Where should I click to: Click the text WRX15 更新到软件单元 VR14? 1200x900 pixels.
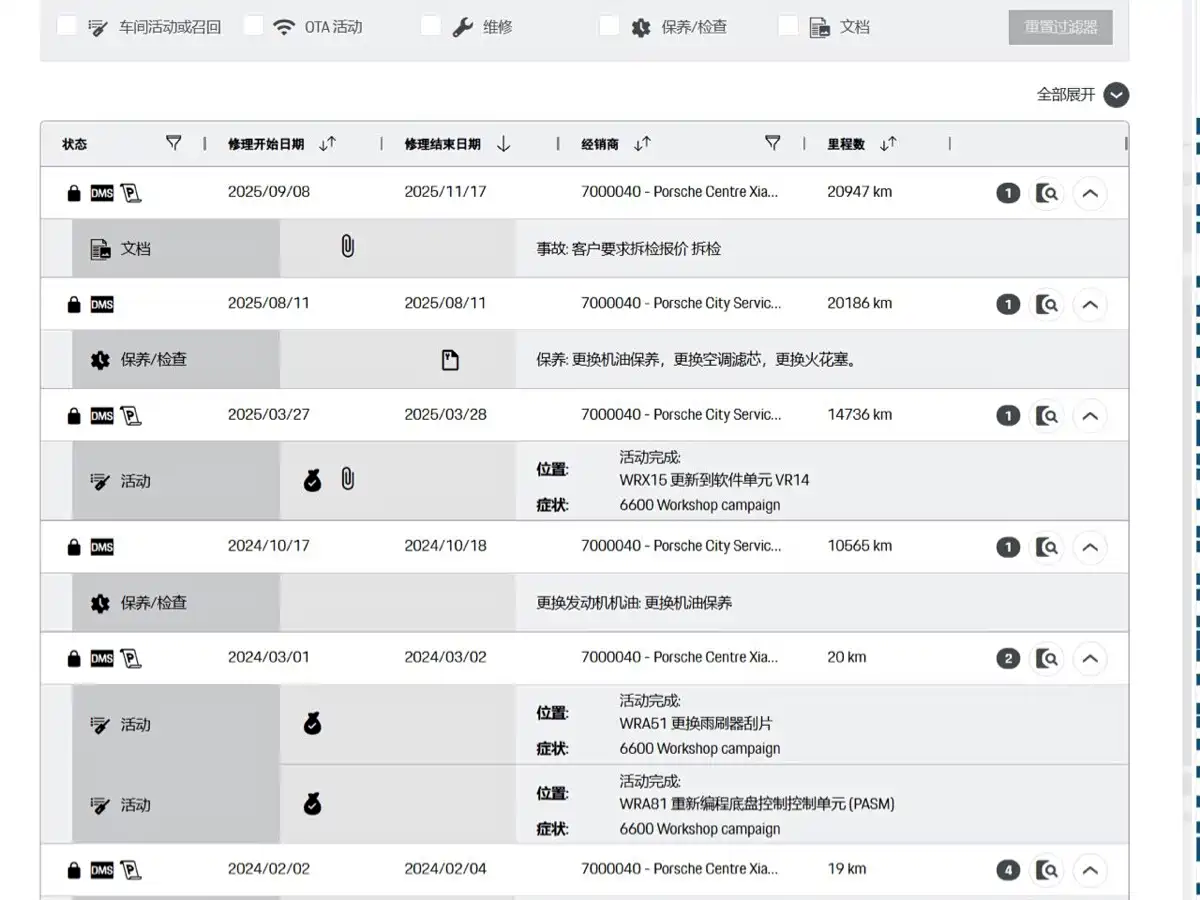[x=714, y=480]
